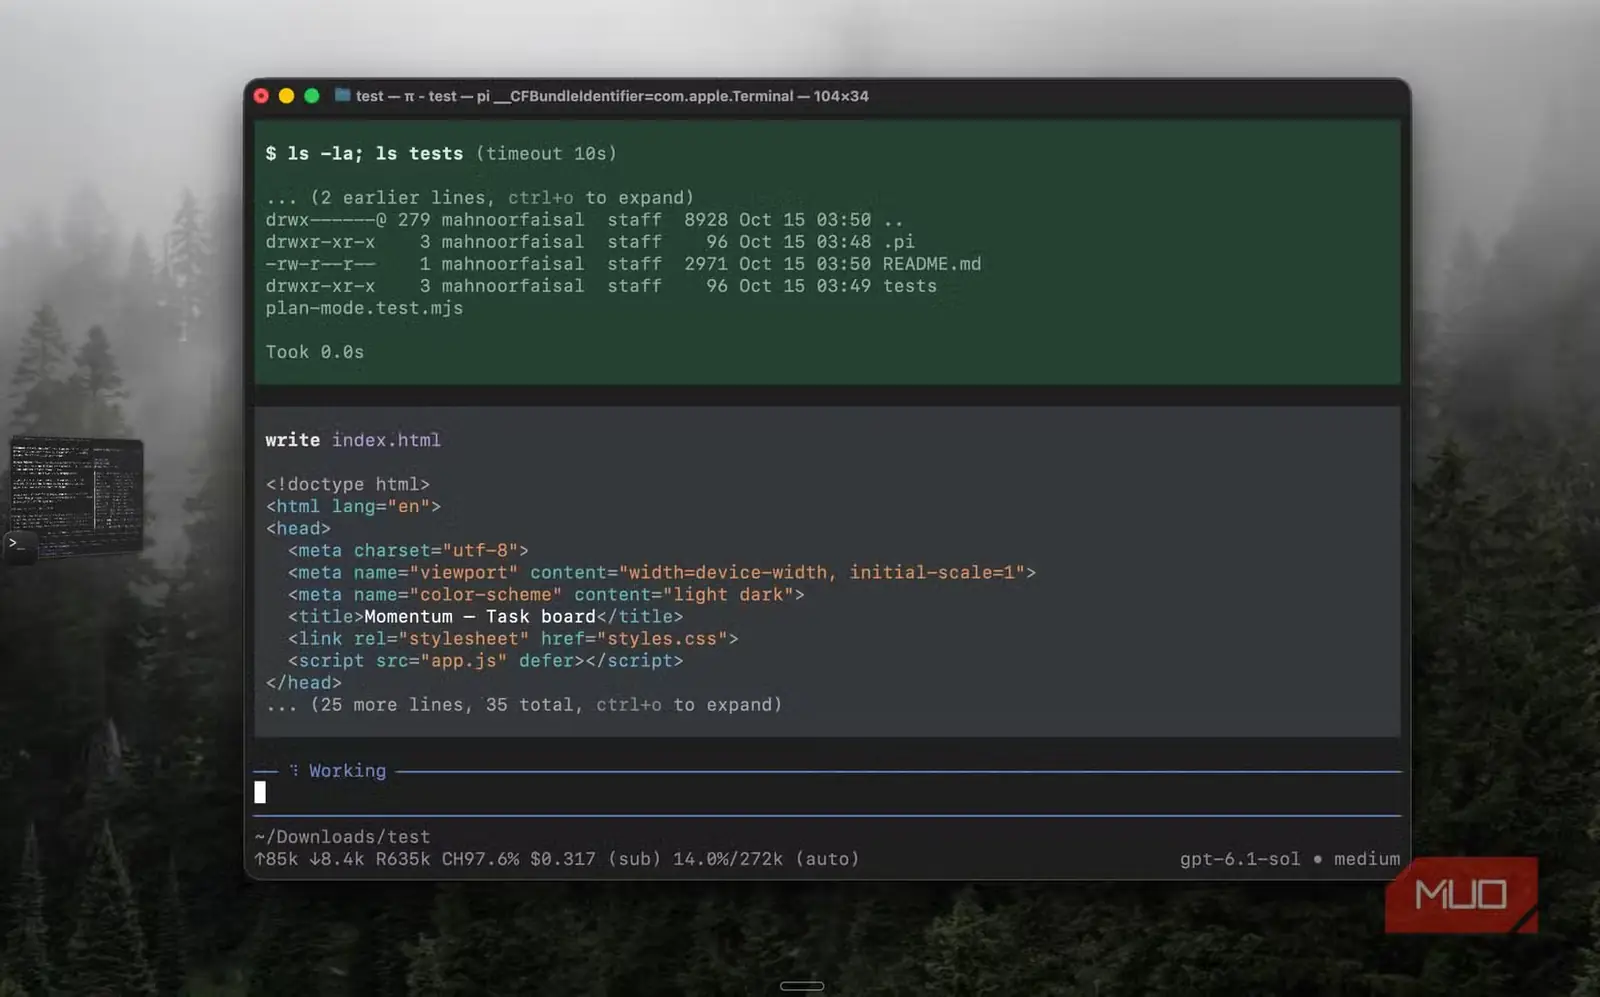
Task: Select the ".pi" directory entry
Action: pos(899,242)
